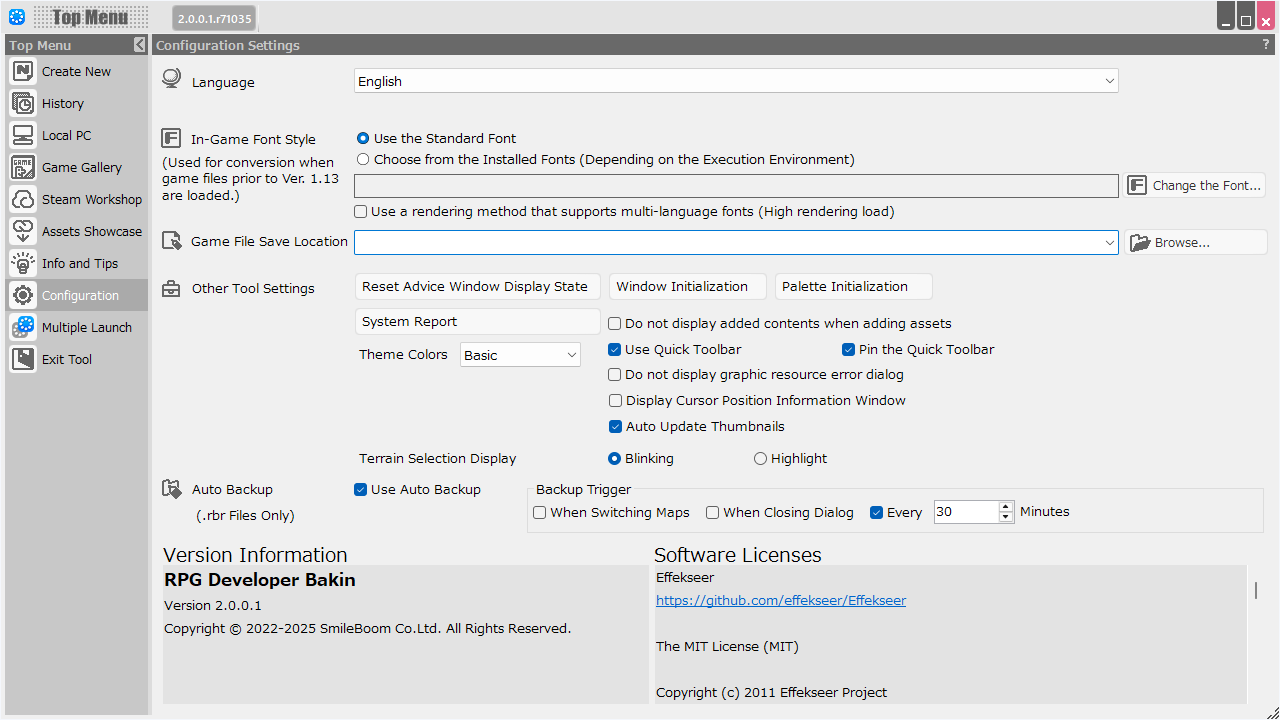Click the Create New icon in sidebar

point(23,72)
